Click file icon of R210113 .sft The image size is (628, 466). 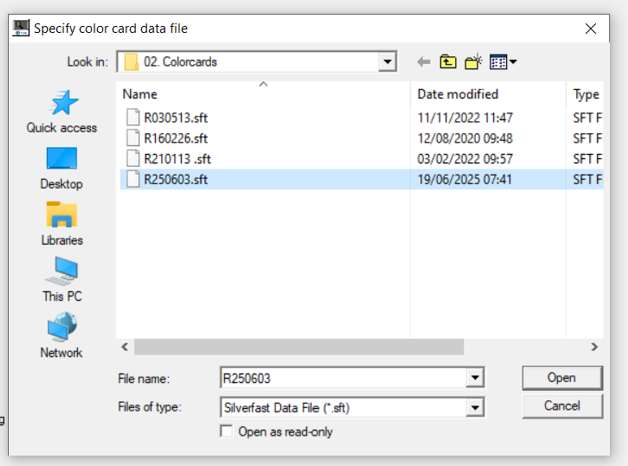(x=133, y=158)
